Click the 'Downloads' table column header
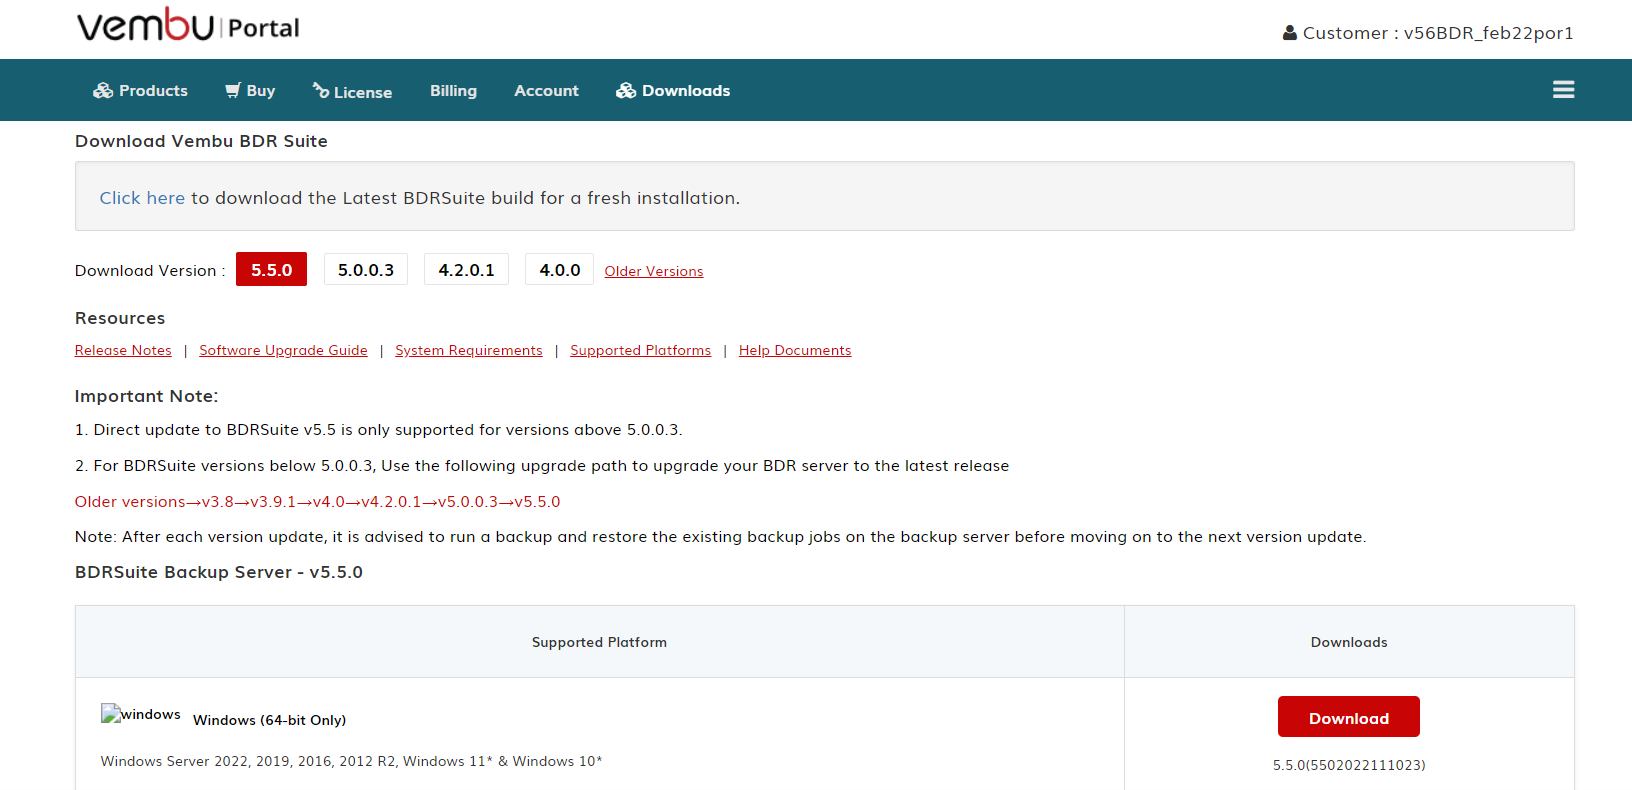 click(1349, 642)
